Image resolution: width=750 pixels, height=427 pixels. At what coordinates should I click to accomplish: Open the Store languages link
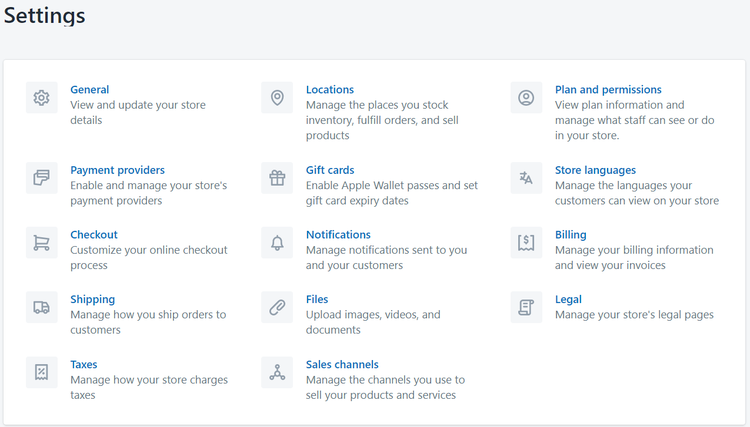coord(595,170)
